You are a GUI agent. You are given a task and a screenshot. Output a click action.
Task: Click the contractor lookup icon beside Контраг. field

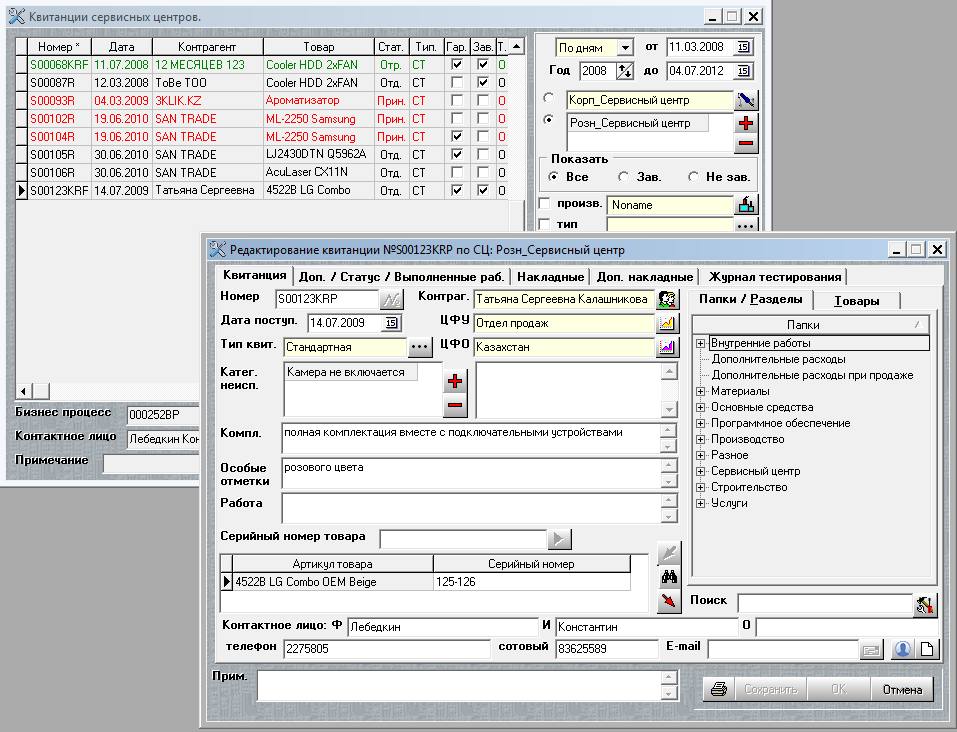click(x=667, y=299)
